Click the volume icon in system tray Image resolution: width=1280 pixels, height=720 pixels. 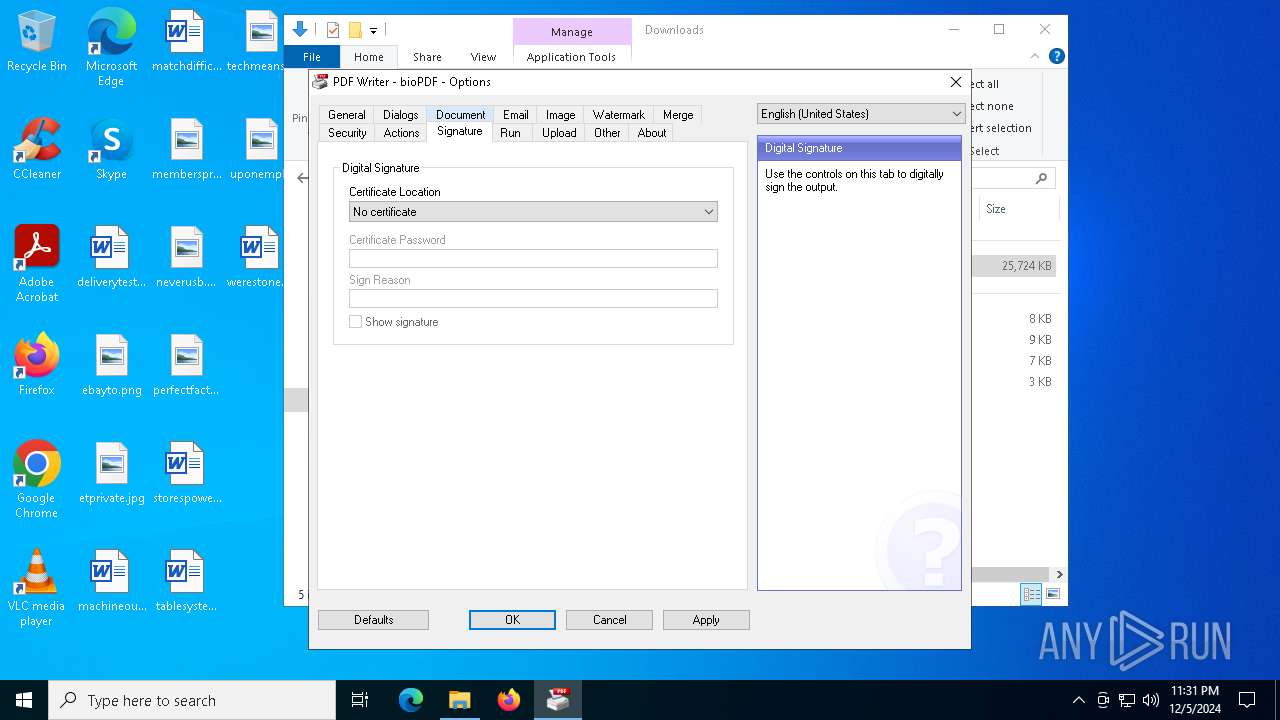coord(1151,700)
